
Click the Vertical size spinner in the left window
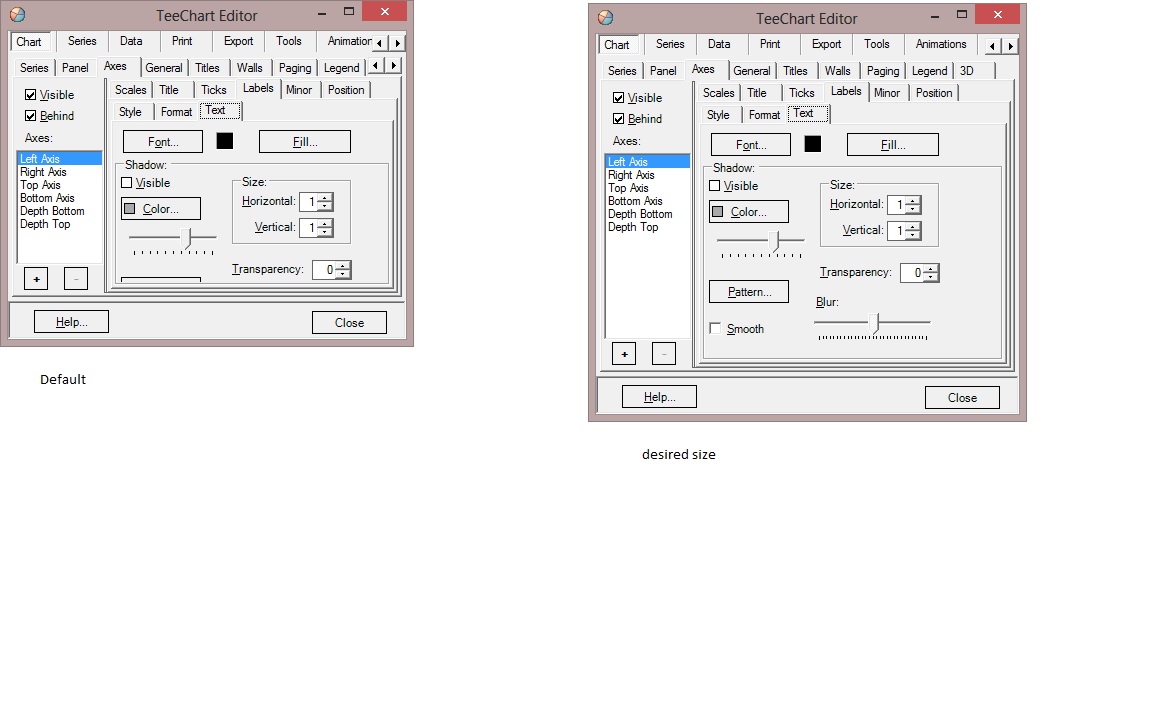point(325,228)
